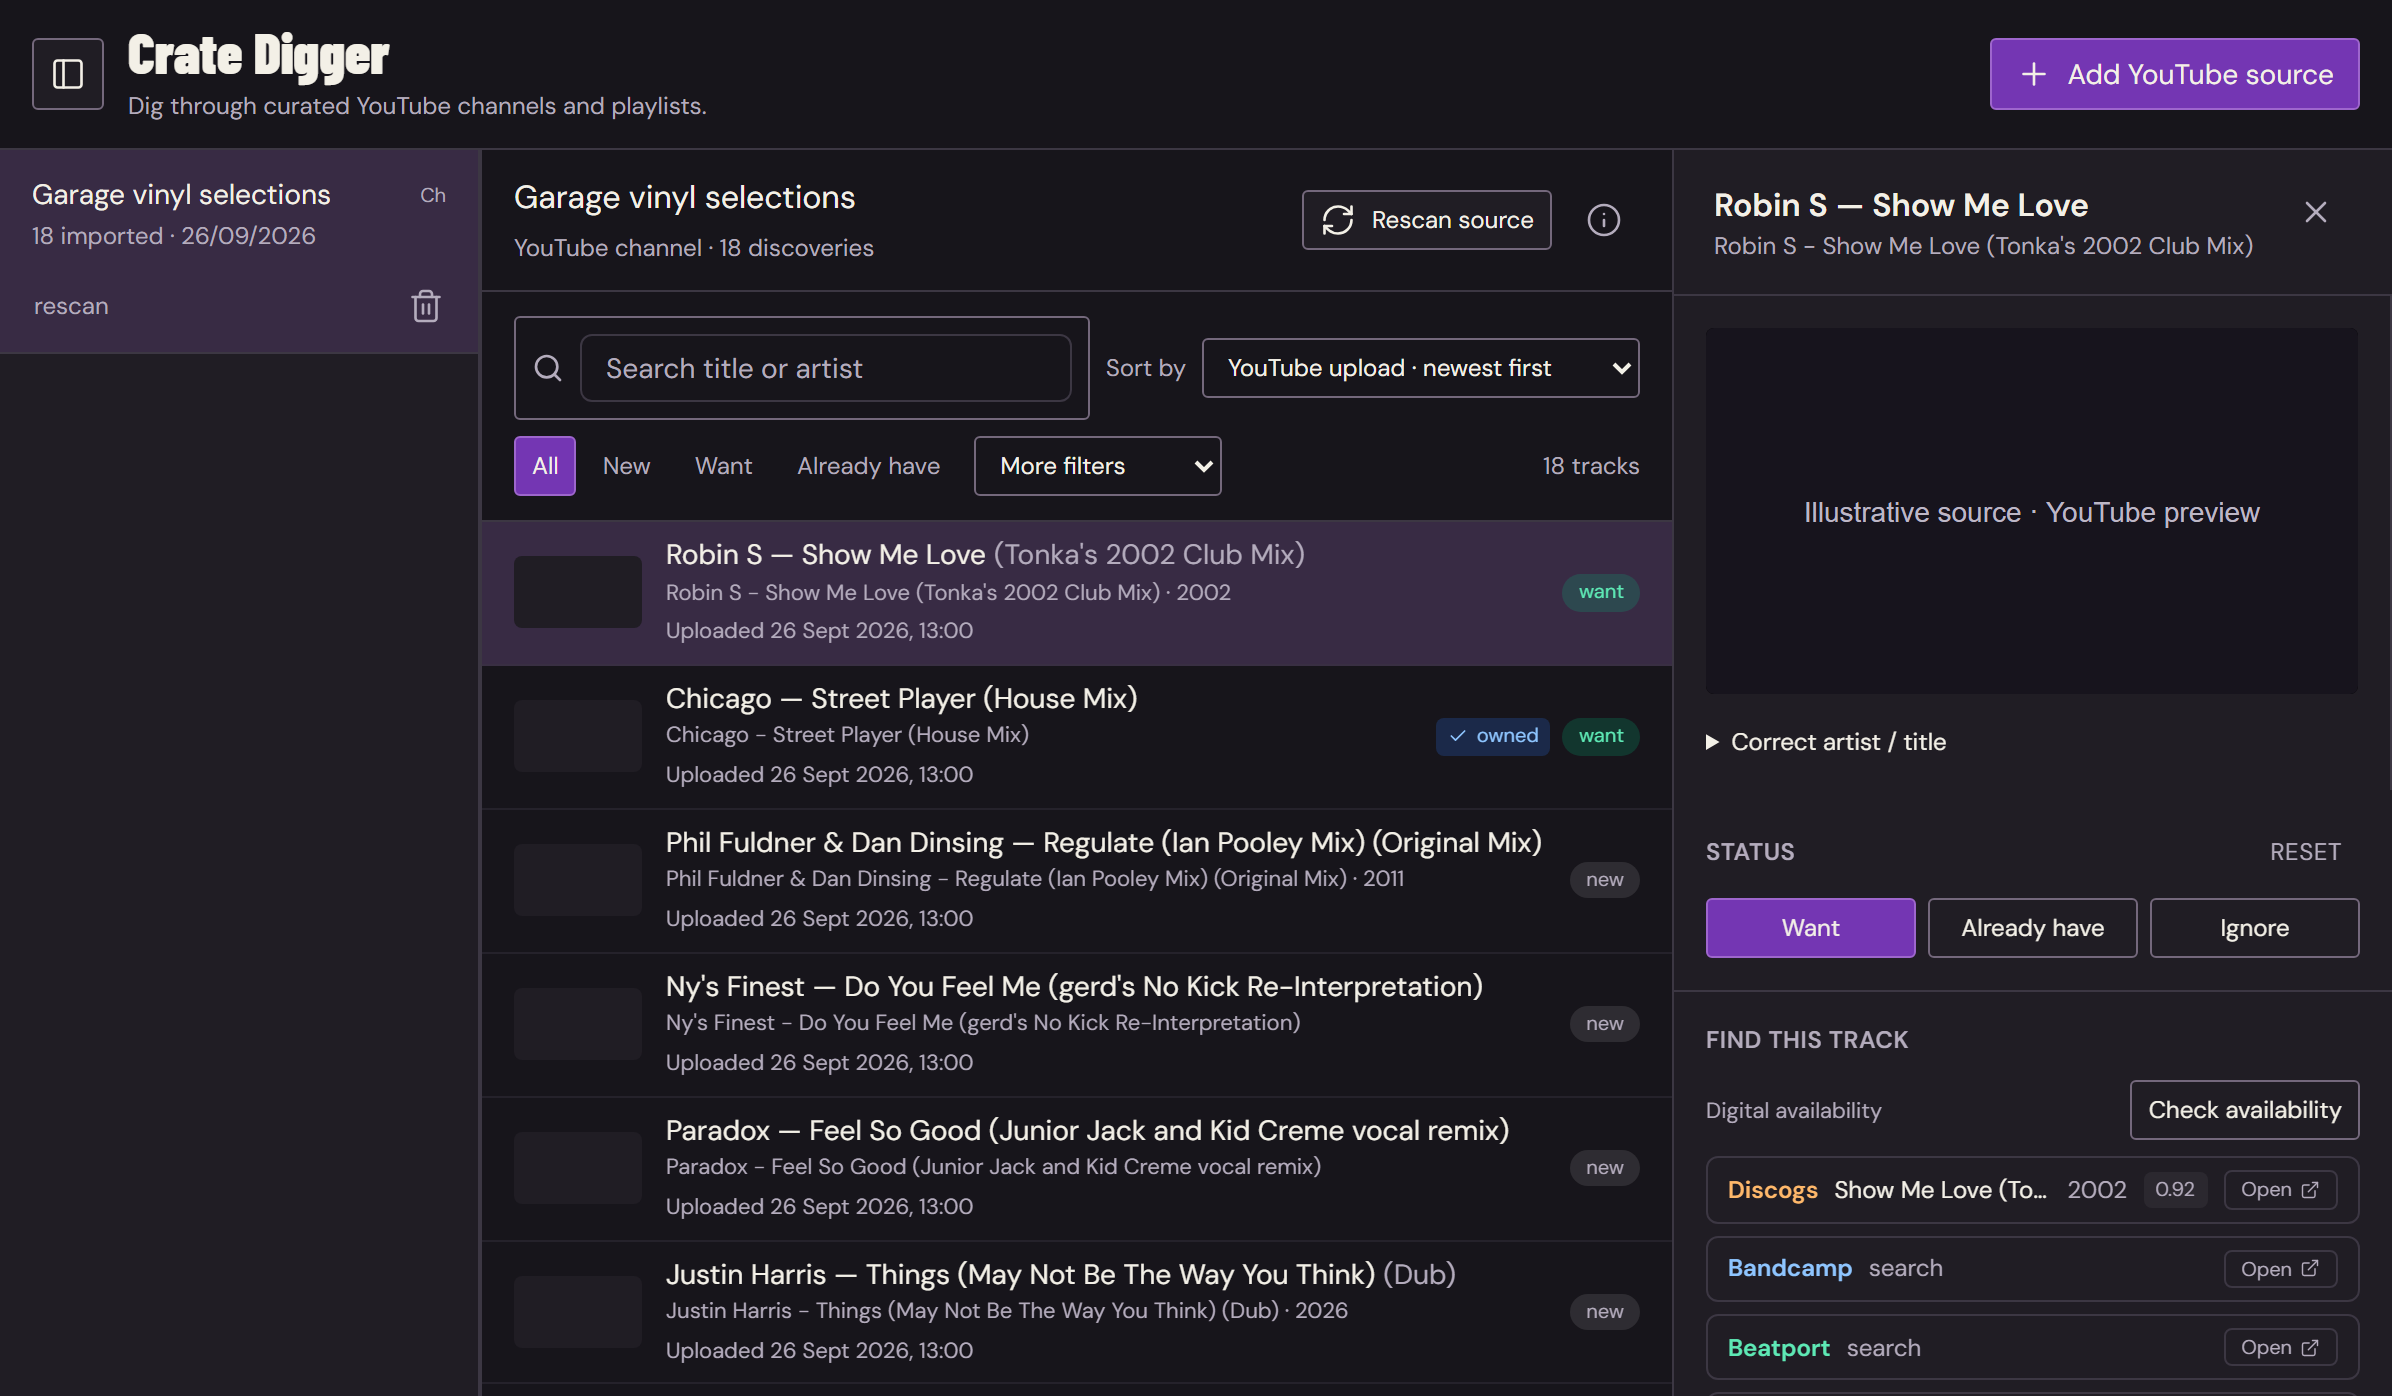Open the More filters dropdown
The height and width of the screenshot is (1396, 2392).
pyautogui.click(x=1097, y=466)
